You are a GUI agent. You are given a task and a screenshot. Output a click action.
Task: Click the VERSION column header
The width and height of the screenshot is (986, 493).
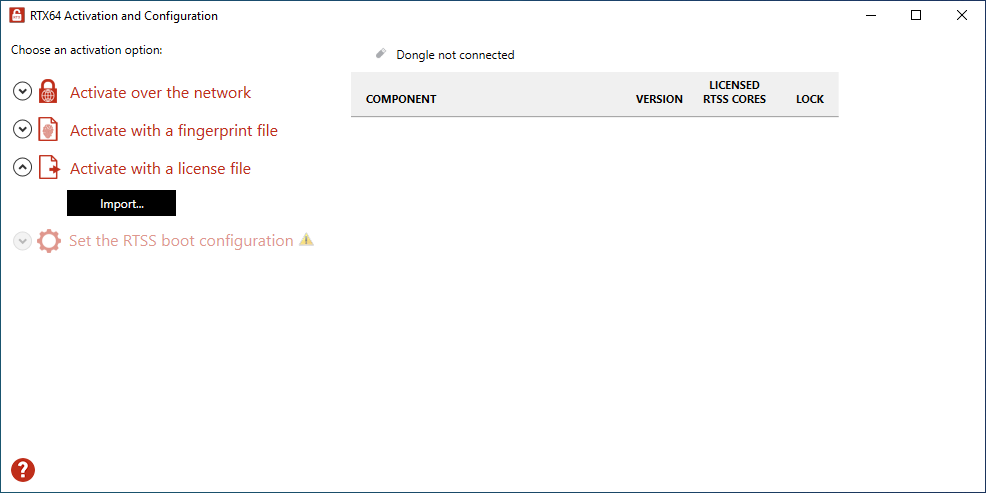pos(659,99)
